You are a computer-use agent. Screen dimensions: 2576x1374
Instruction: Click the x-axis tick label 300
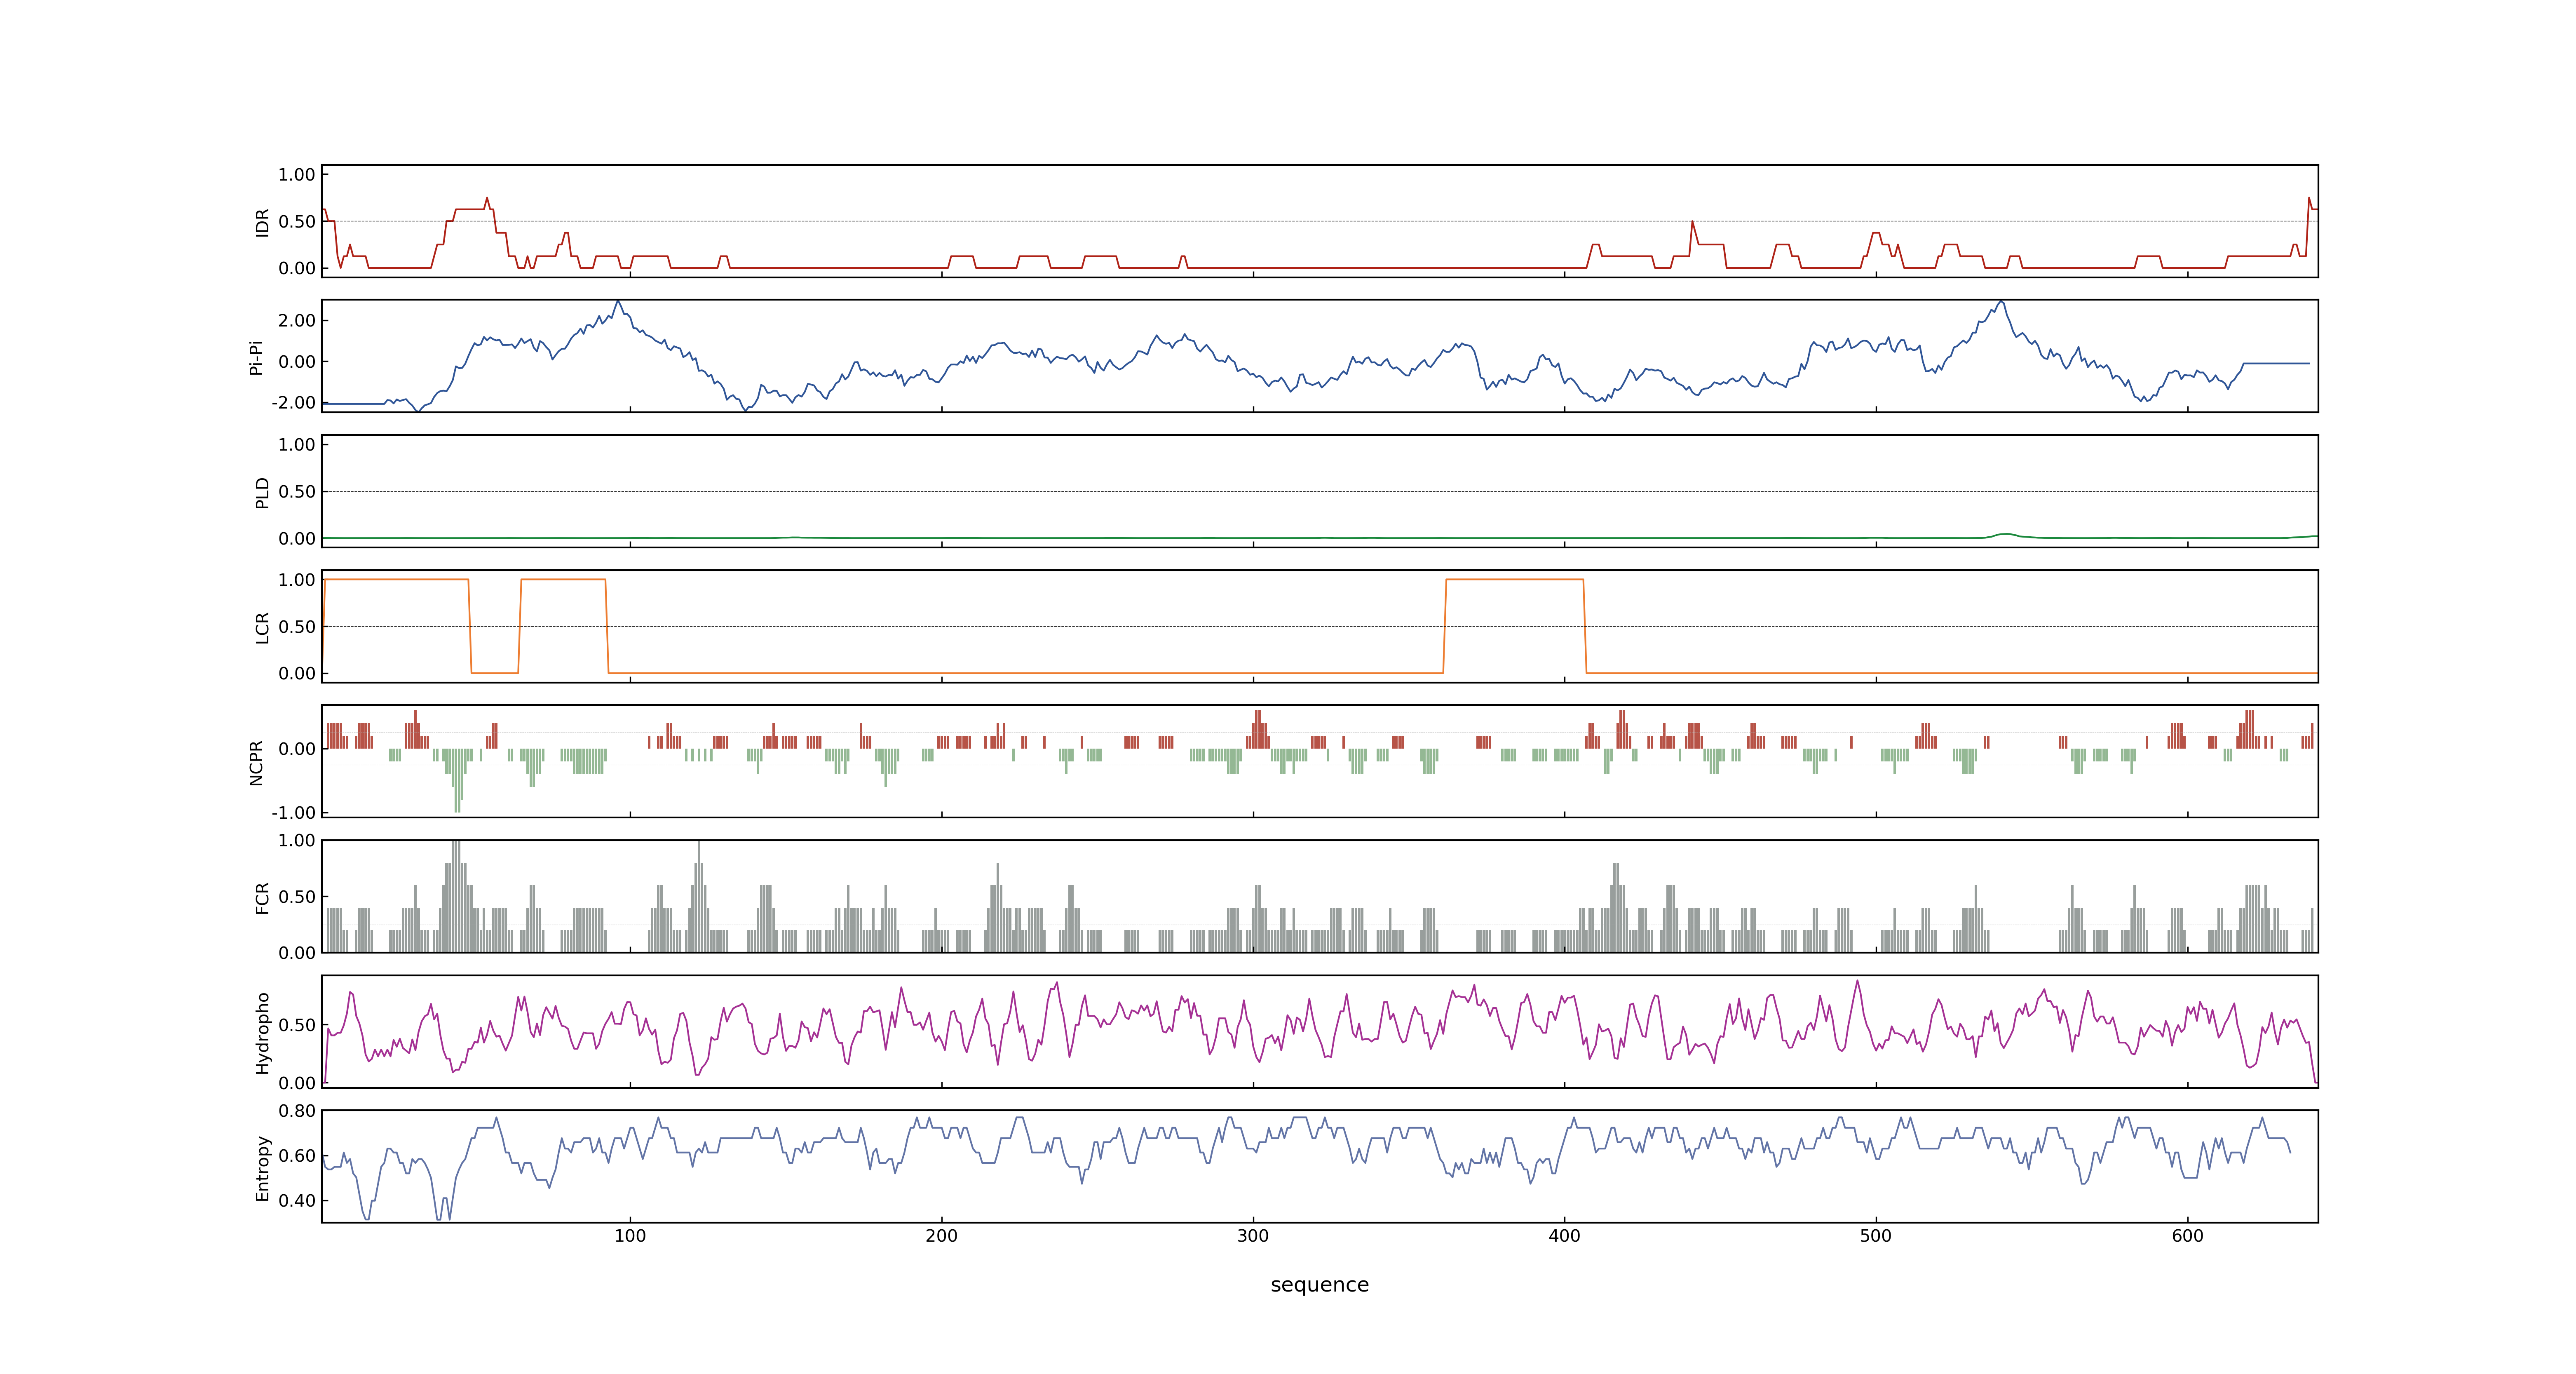1253,1236
